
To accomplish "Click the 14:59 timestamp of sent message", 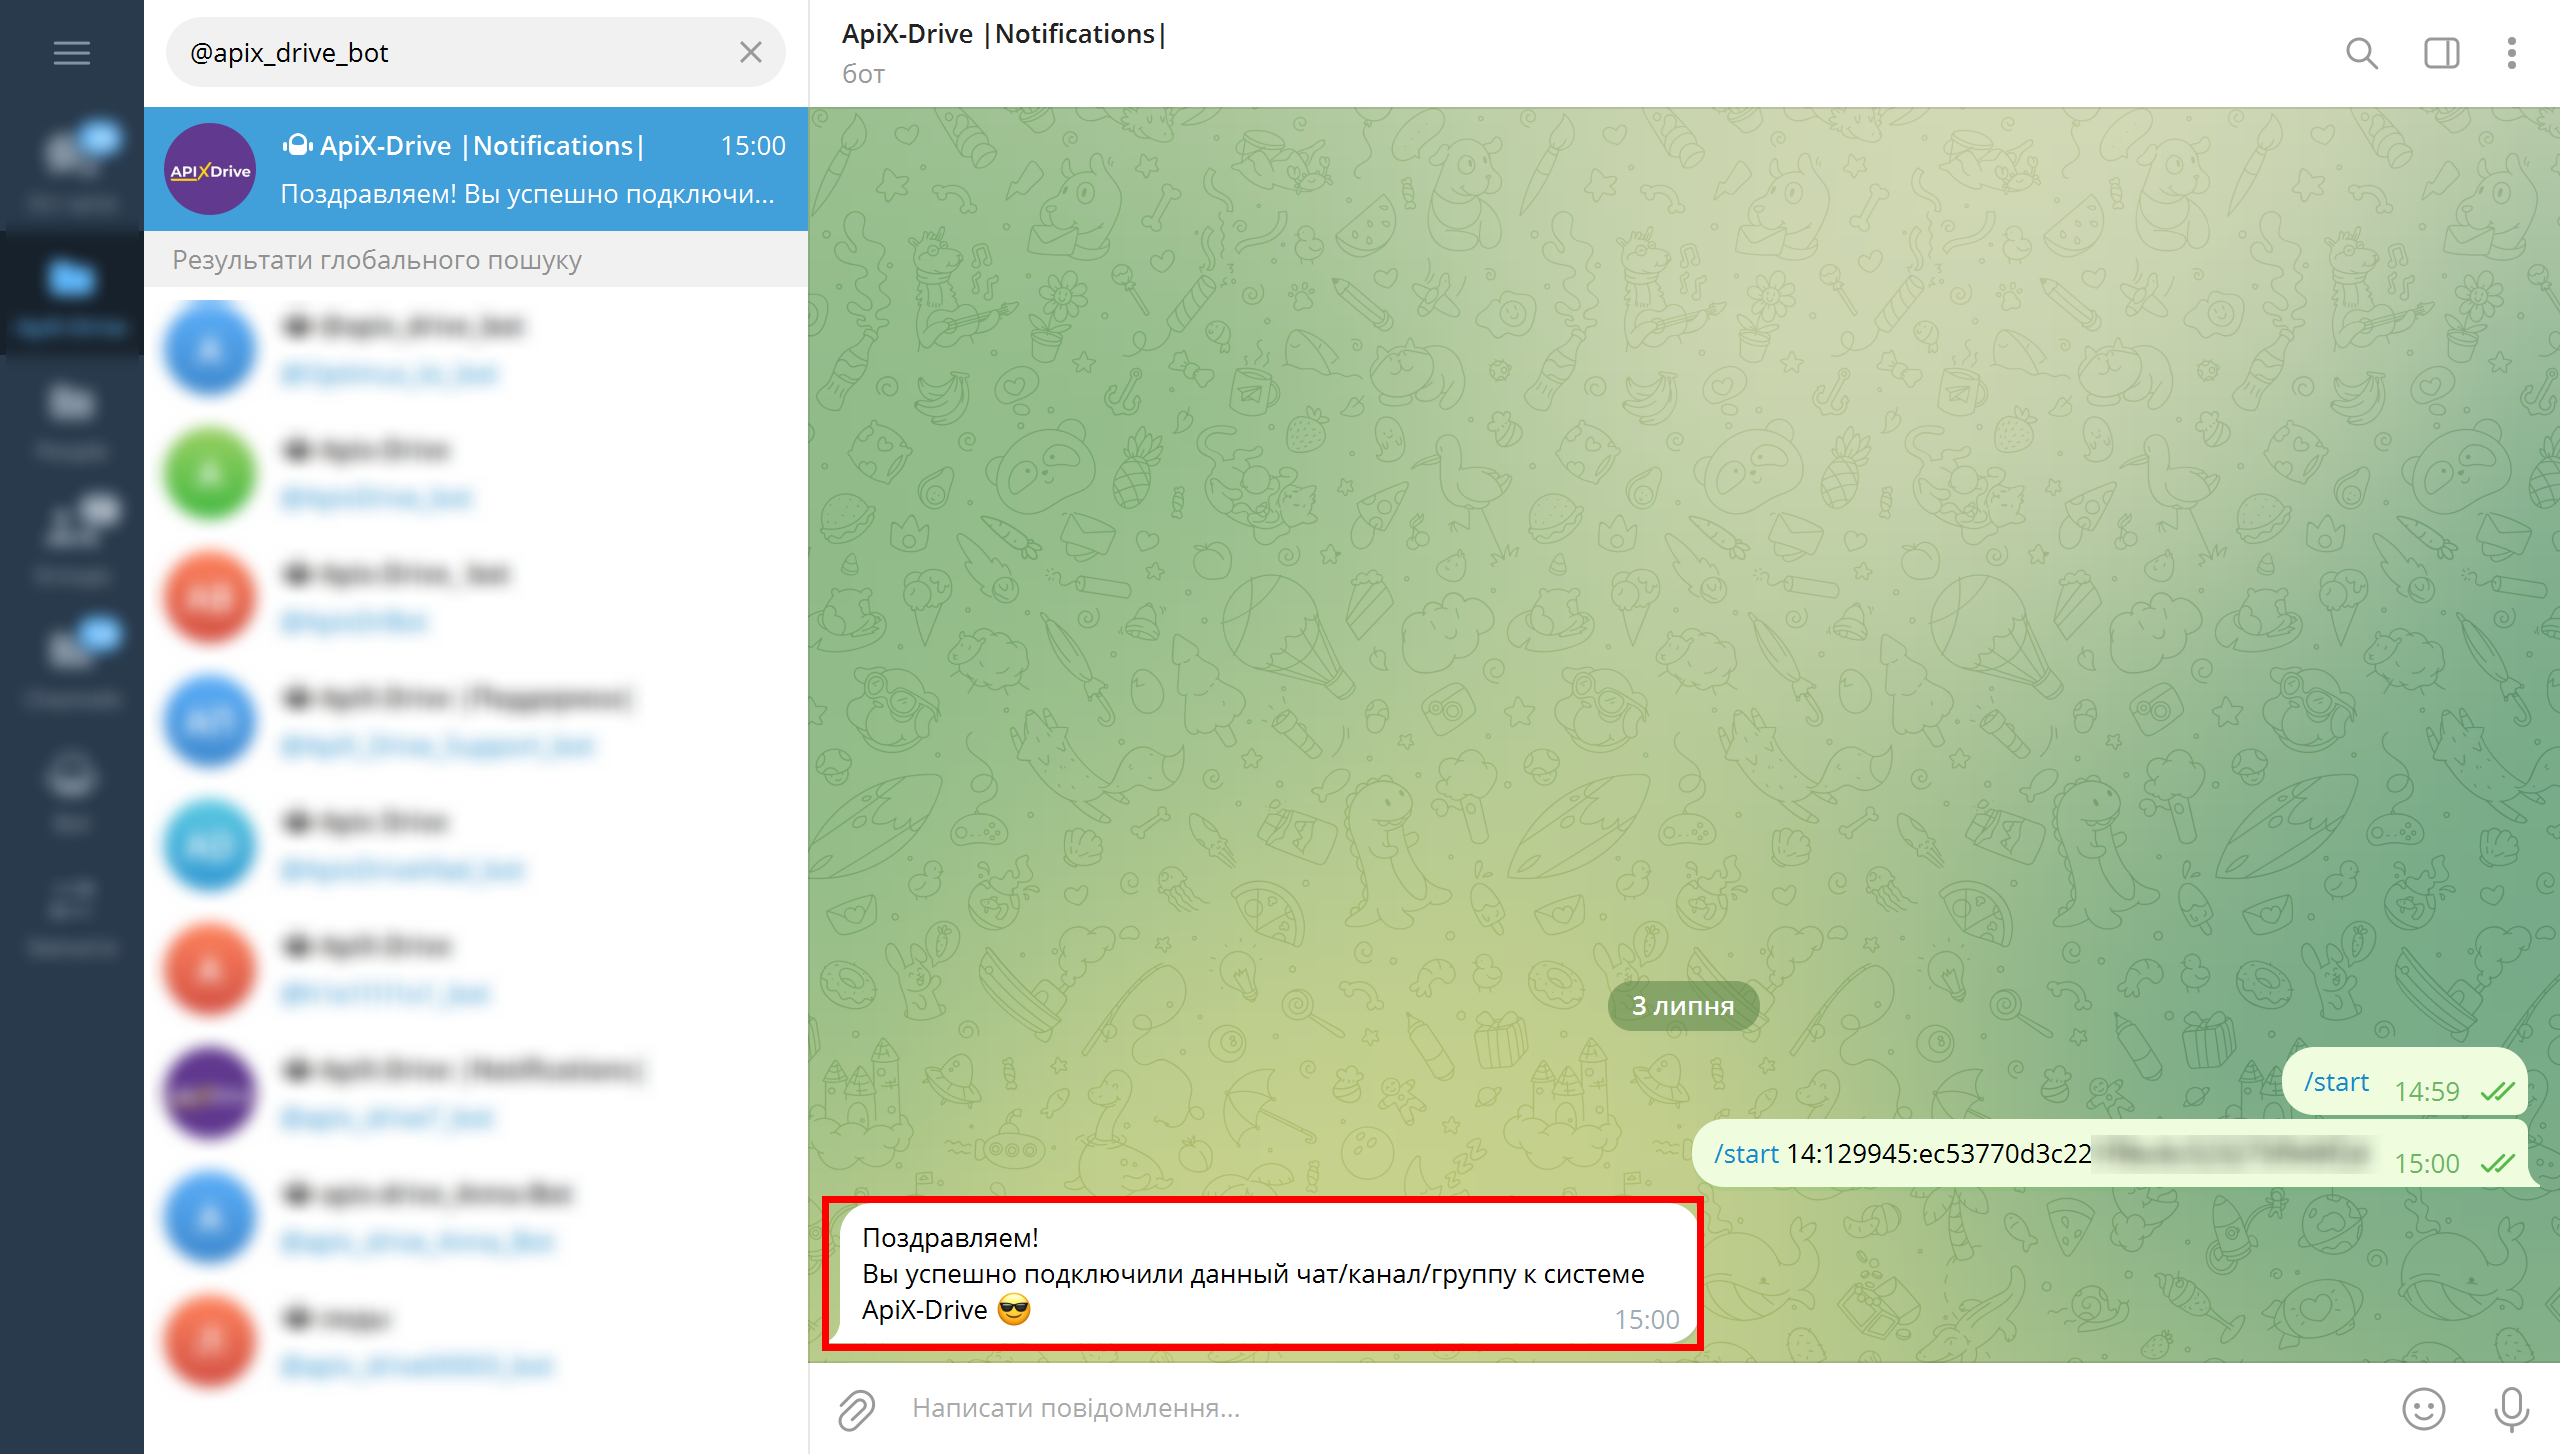I will pyautogui.click(x=2427, y=1091).
